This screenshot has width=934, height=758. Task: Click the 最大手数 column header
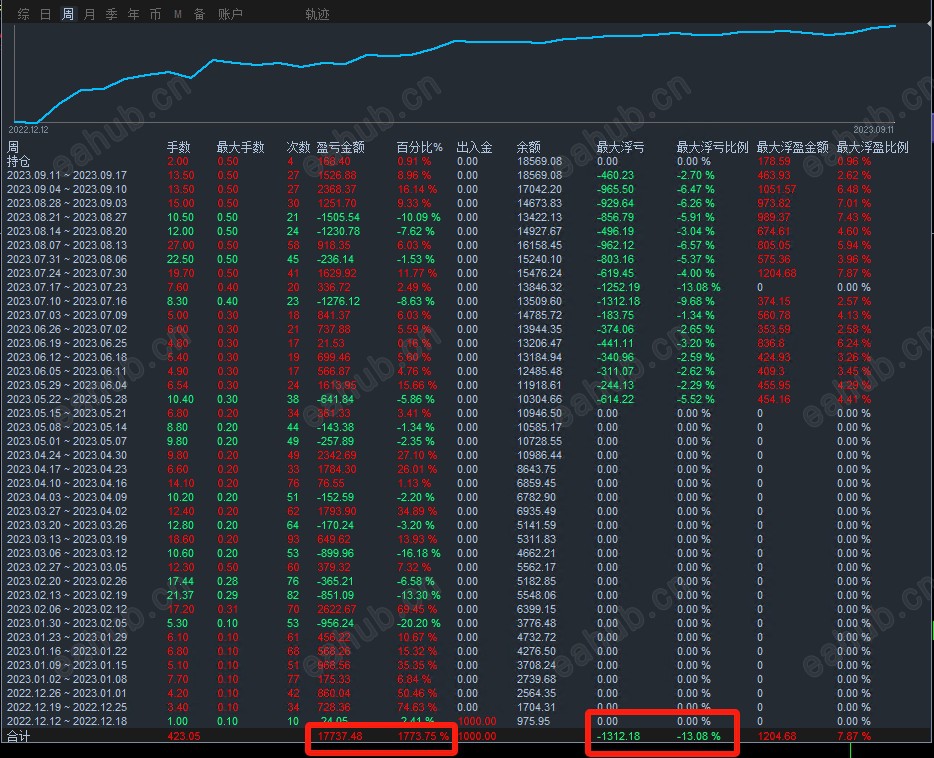tap(240, 147)
